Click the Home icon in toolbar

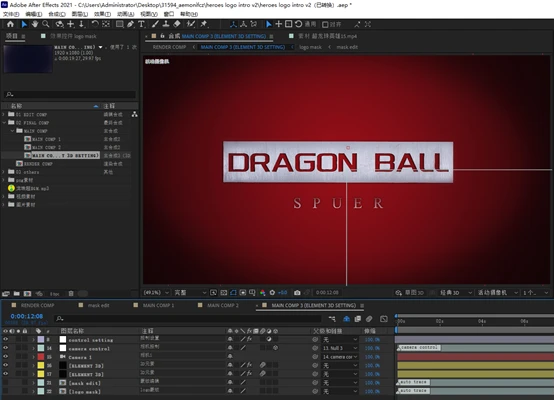[x=10, y=24]
